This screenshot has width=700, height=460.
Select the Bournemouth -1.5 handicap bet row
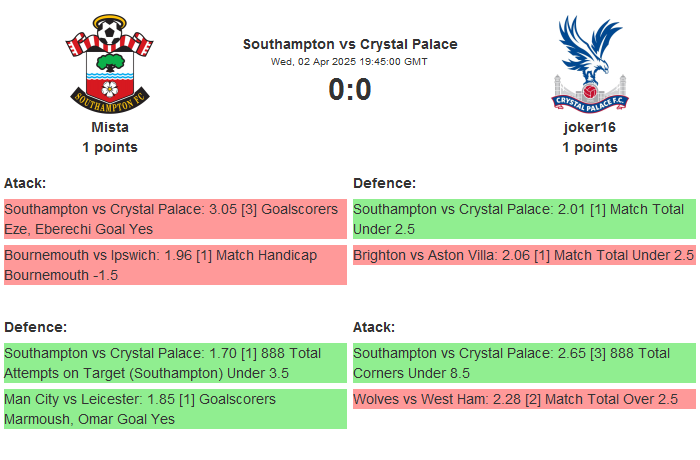[175, 265]
